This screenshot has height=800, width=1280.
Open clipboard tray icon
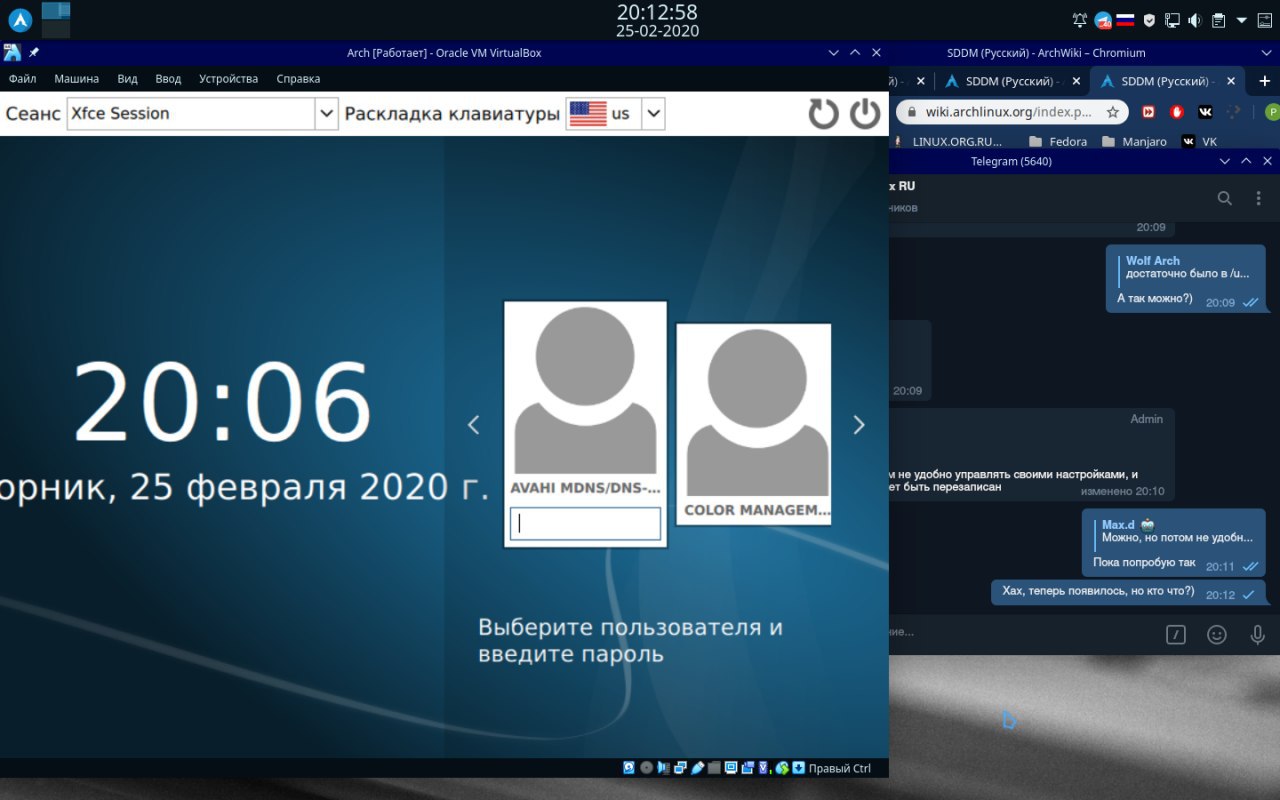(1218, 20)
